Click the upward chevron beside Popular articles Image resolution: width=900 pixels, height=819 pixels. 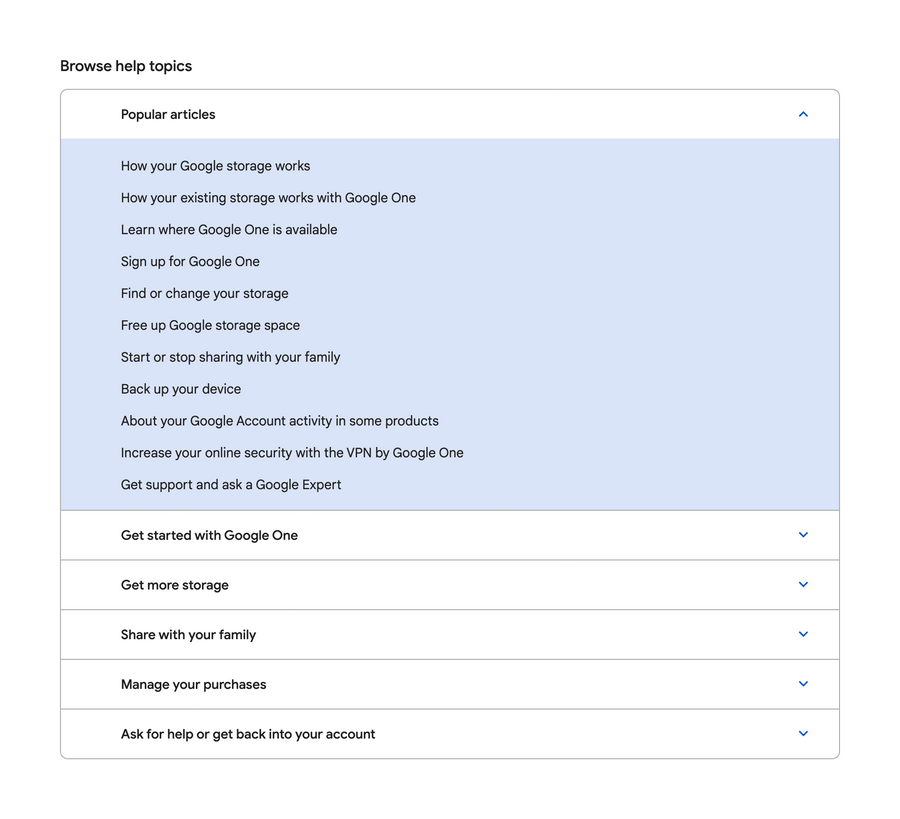(x=803, y=114)
